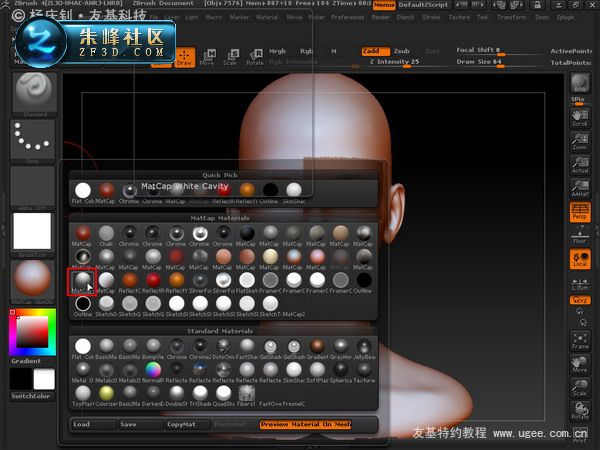Open the Dots stroke thumbnail
This screenshot has width=600, height=450.
click(33, 141)
